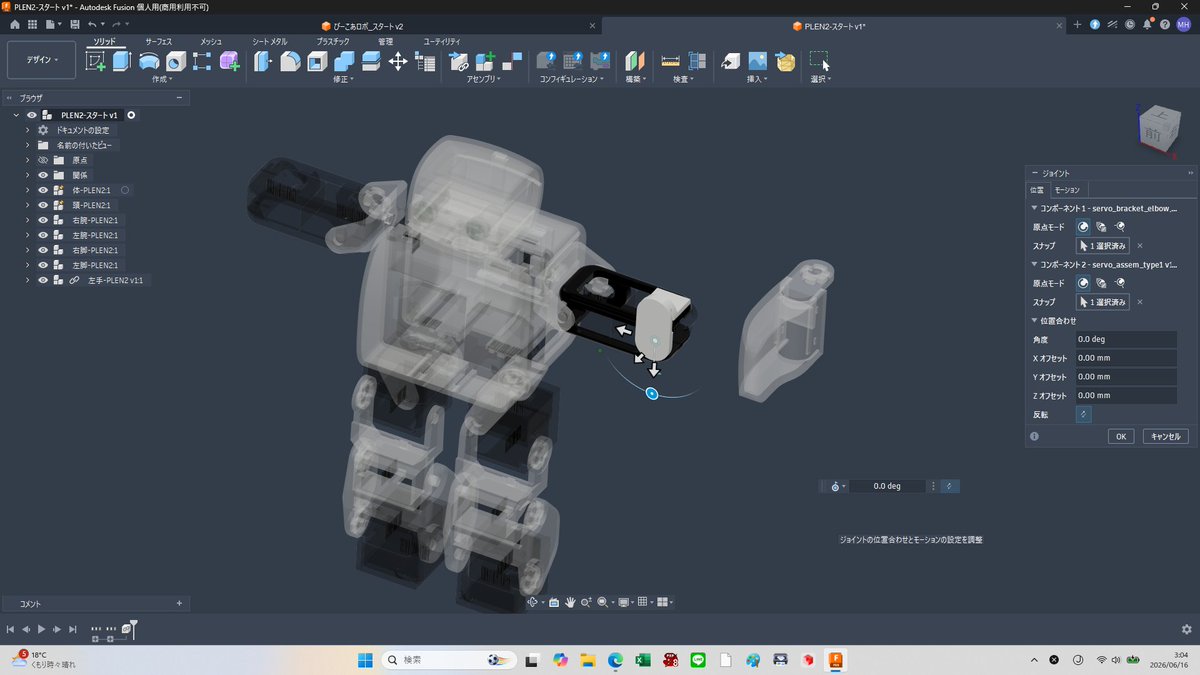
Task: Select the Create Form purple cube tool
Action: 230,61
